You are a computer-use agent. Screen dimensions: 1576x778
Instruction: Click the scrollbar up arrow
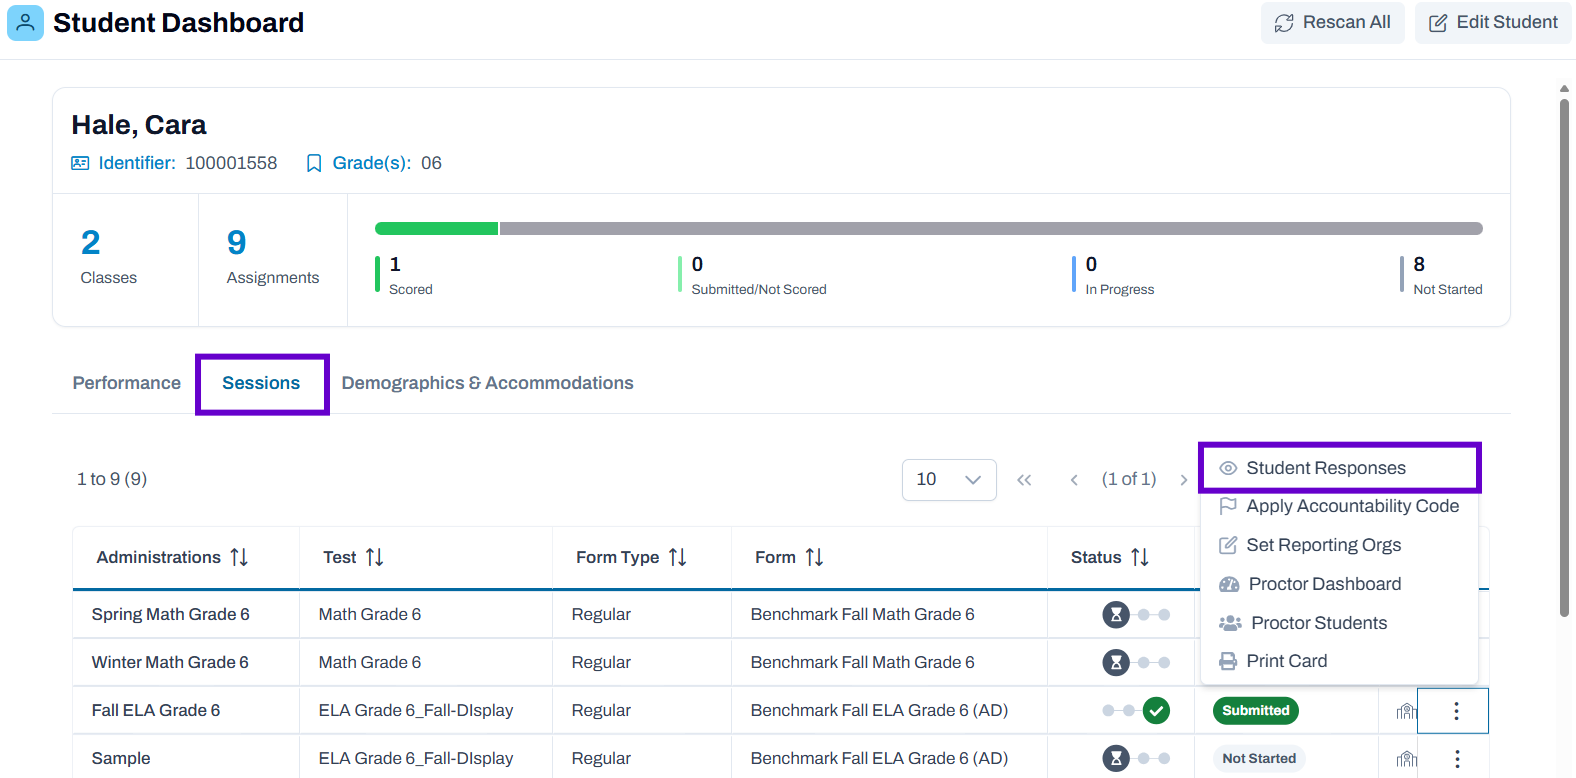point(1564,89)
